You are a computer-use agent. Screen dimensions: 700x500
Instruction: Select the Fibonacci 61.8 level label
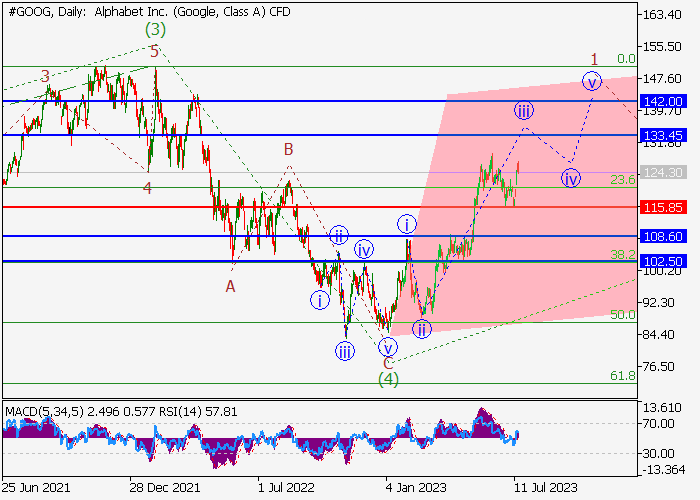point(623,376)
